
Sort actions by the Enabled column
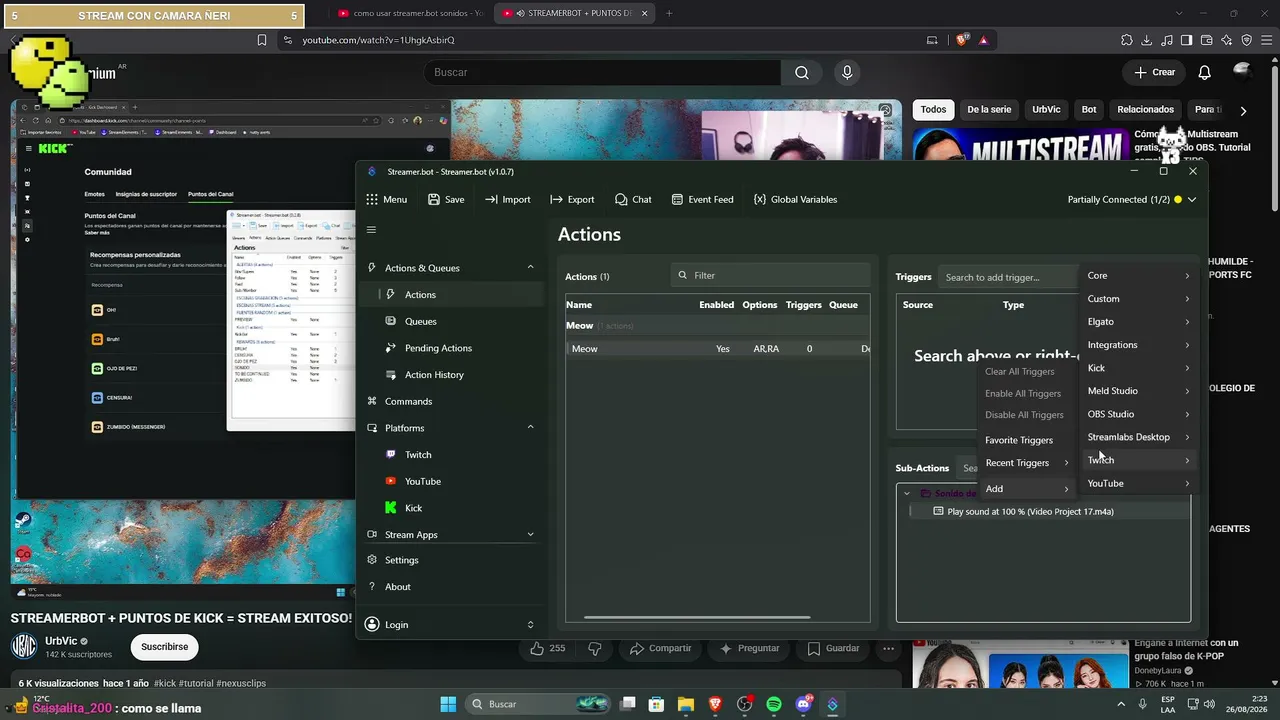716,305
